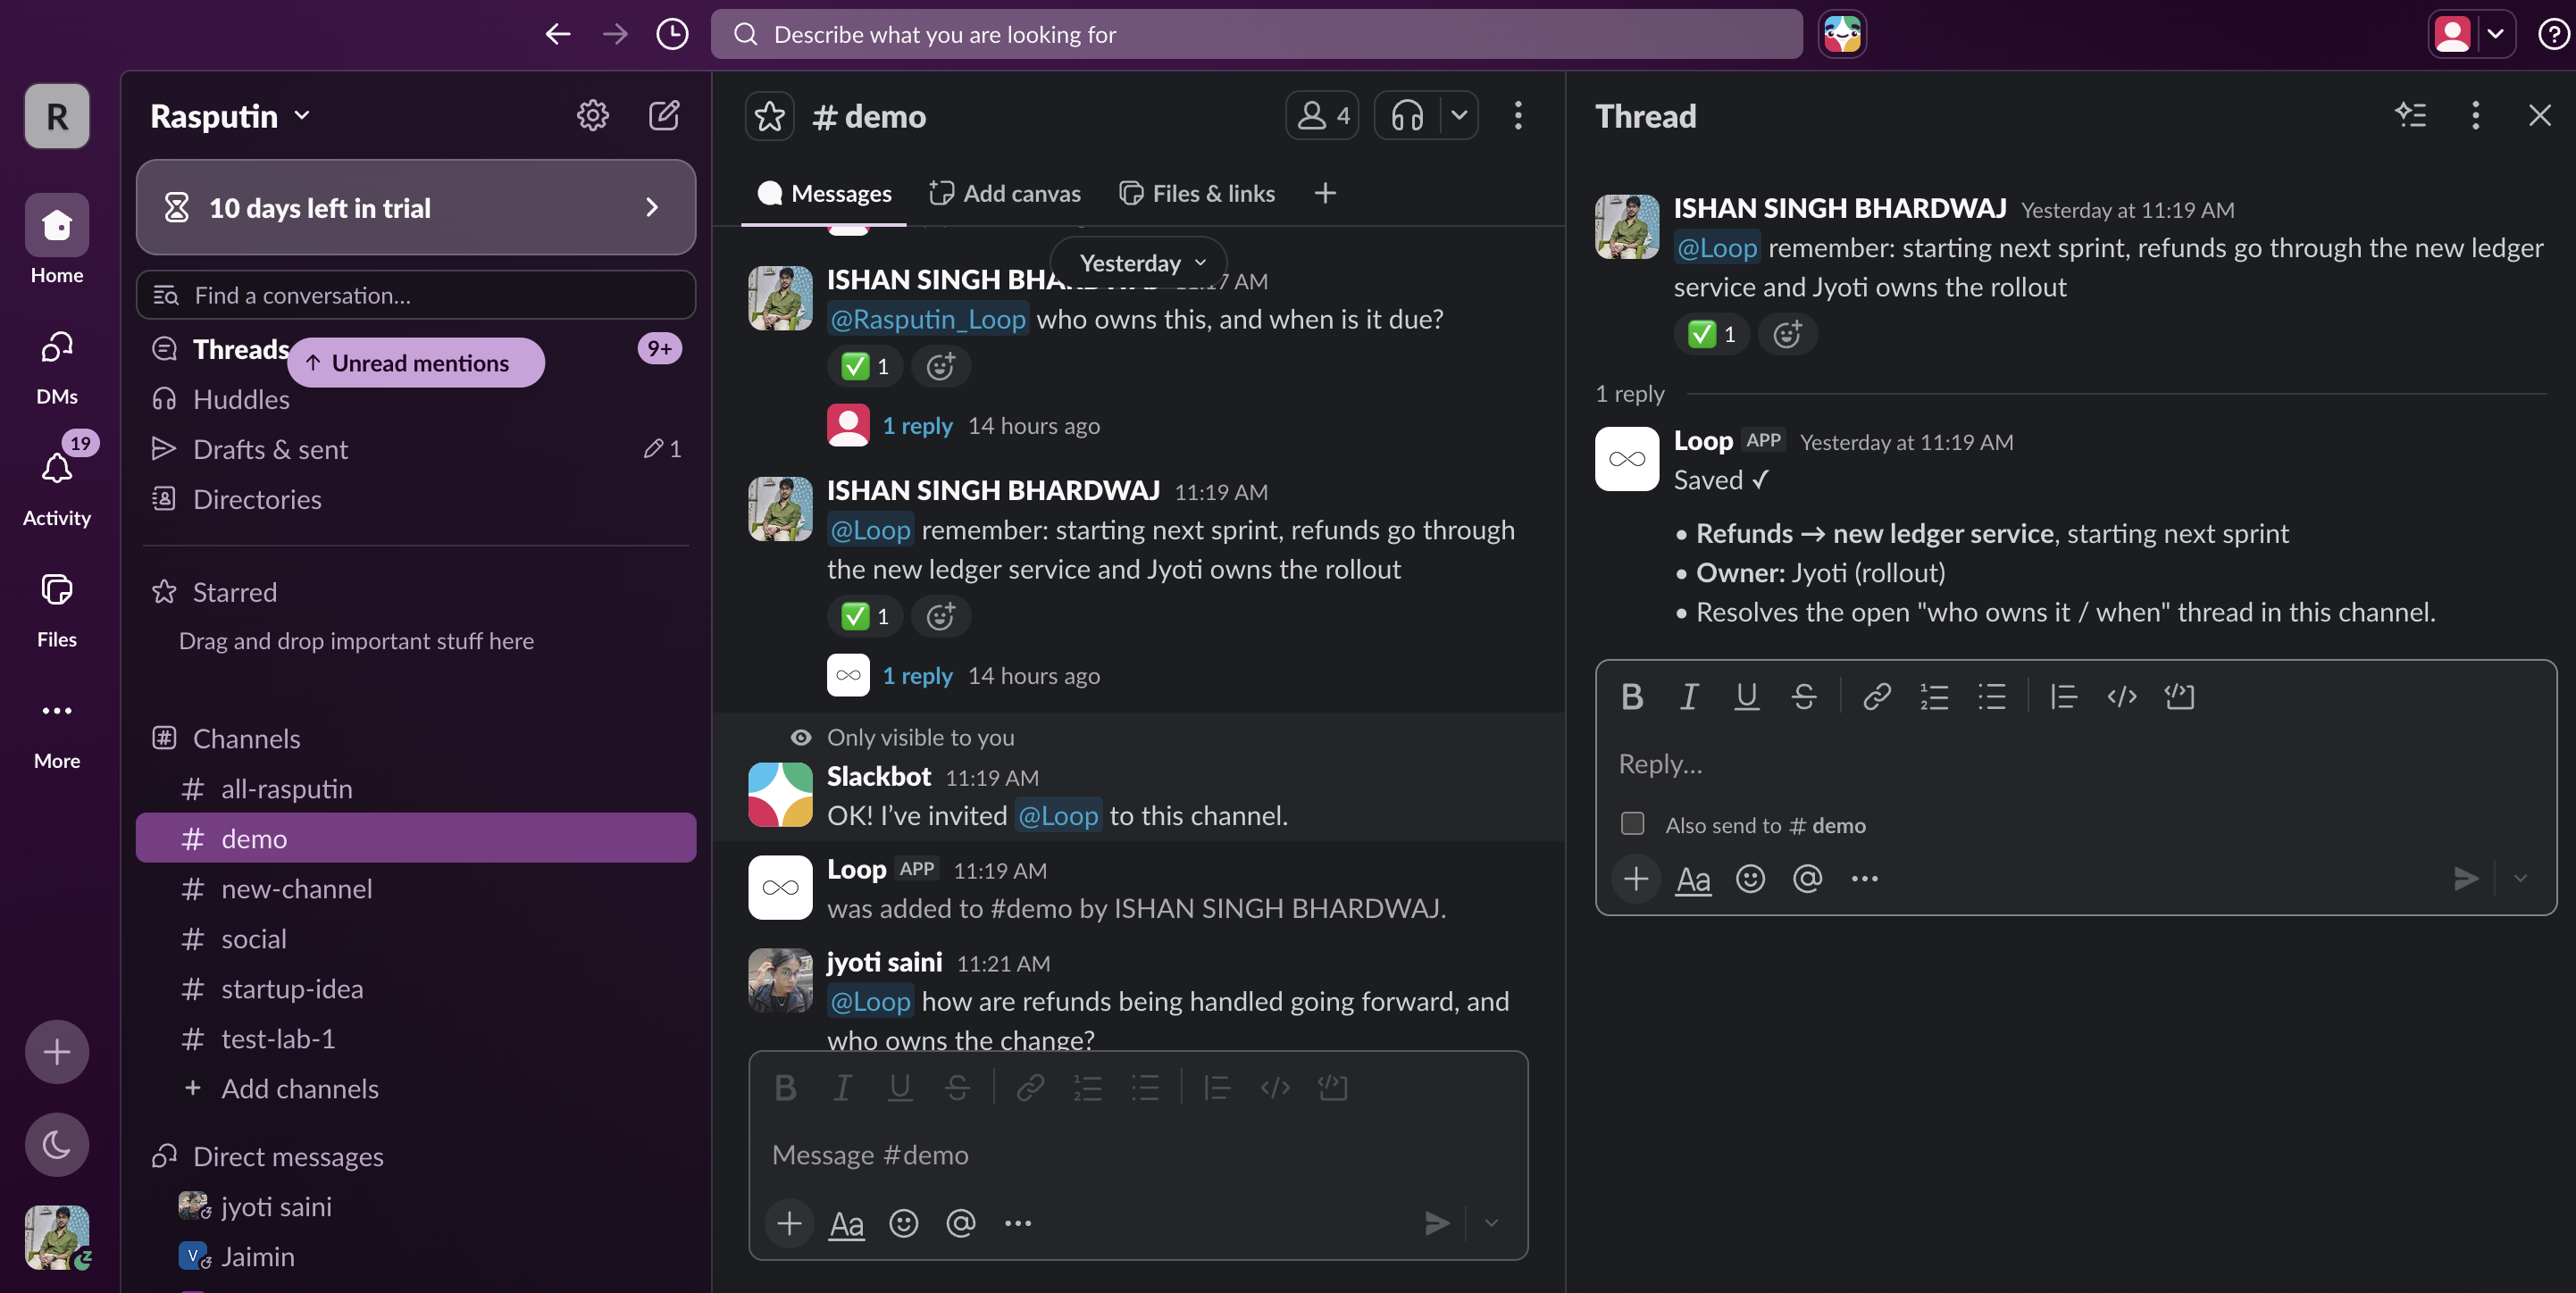This screenshot has height=1293, width=2576.
Task: Apply bold in thread reply toolbar
Action: click(1632, 697)
